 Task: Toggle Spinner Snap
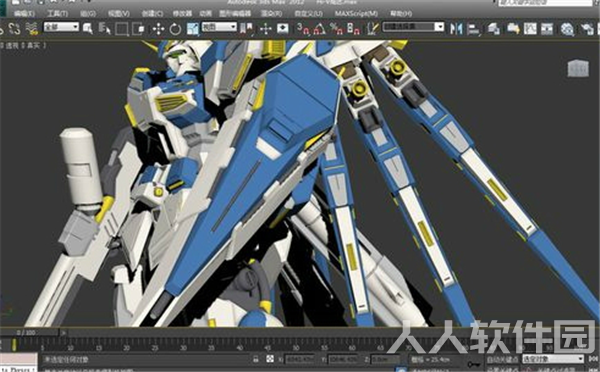(354, 29)
